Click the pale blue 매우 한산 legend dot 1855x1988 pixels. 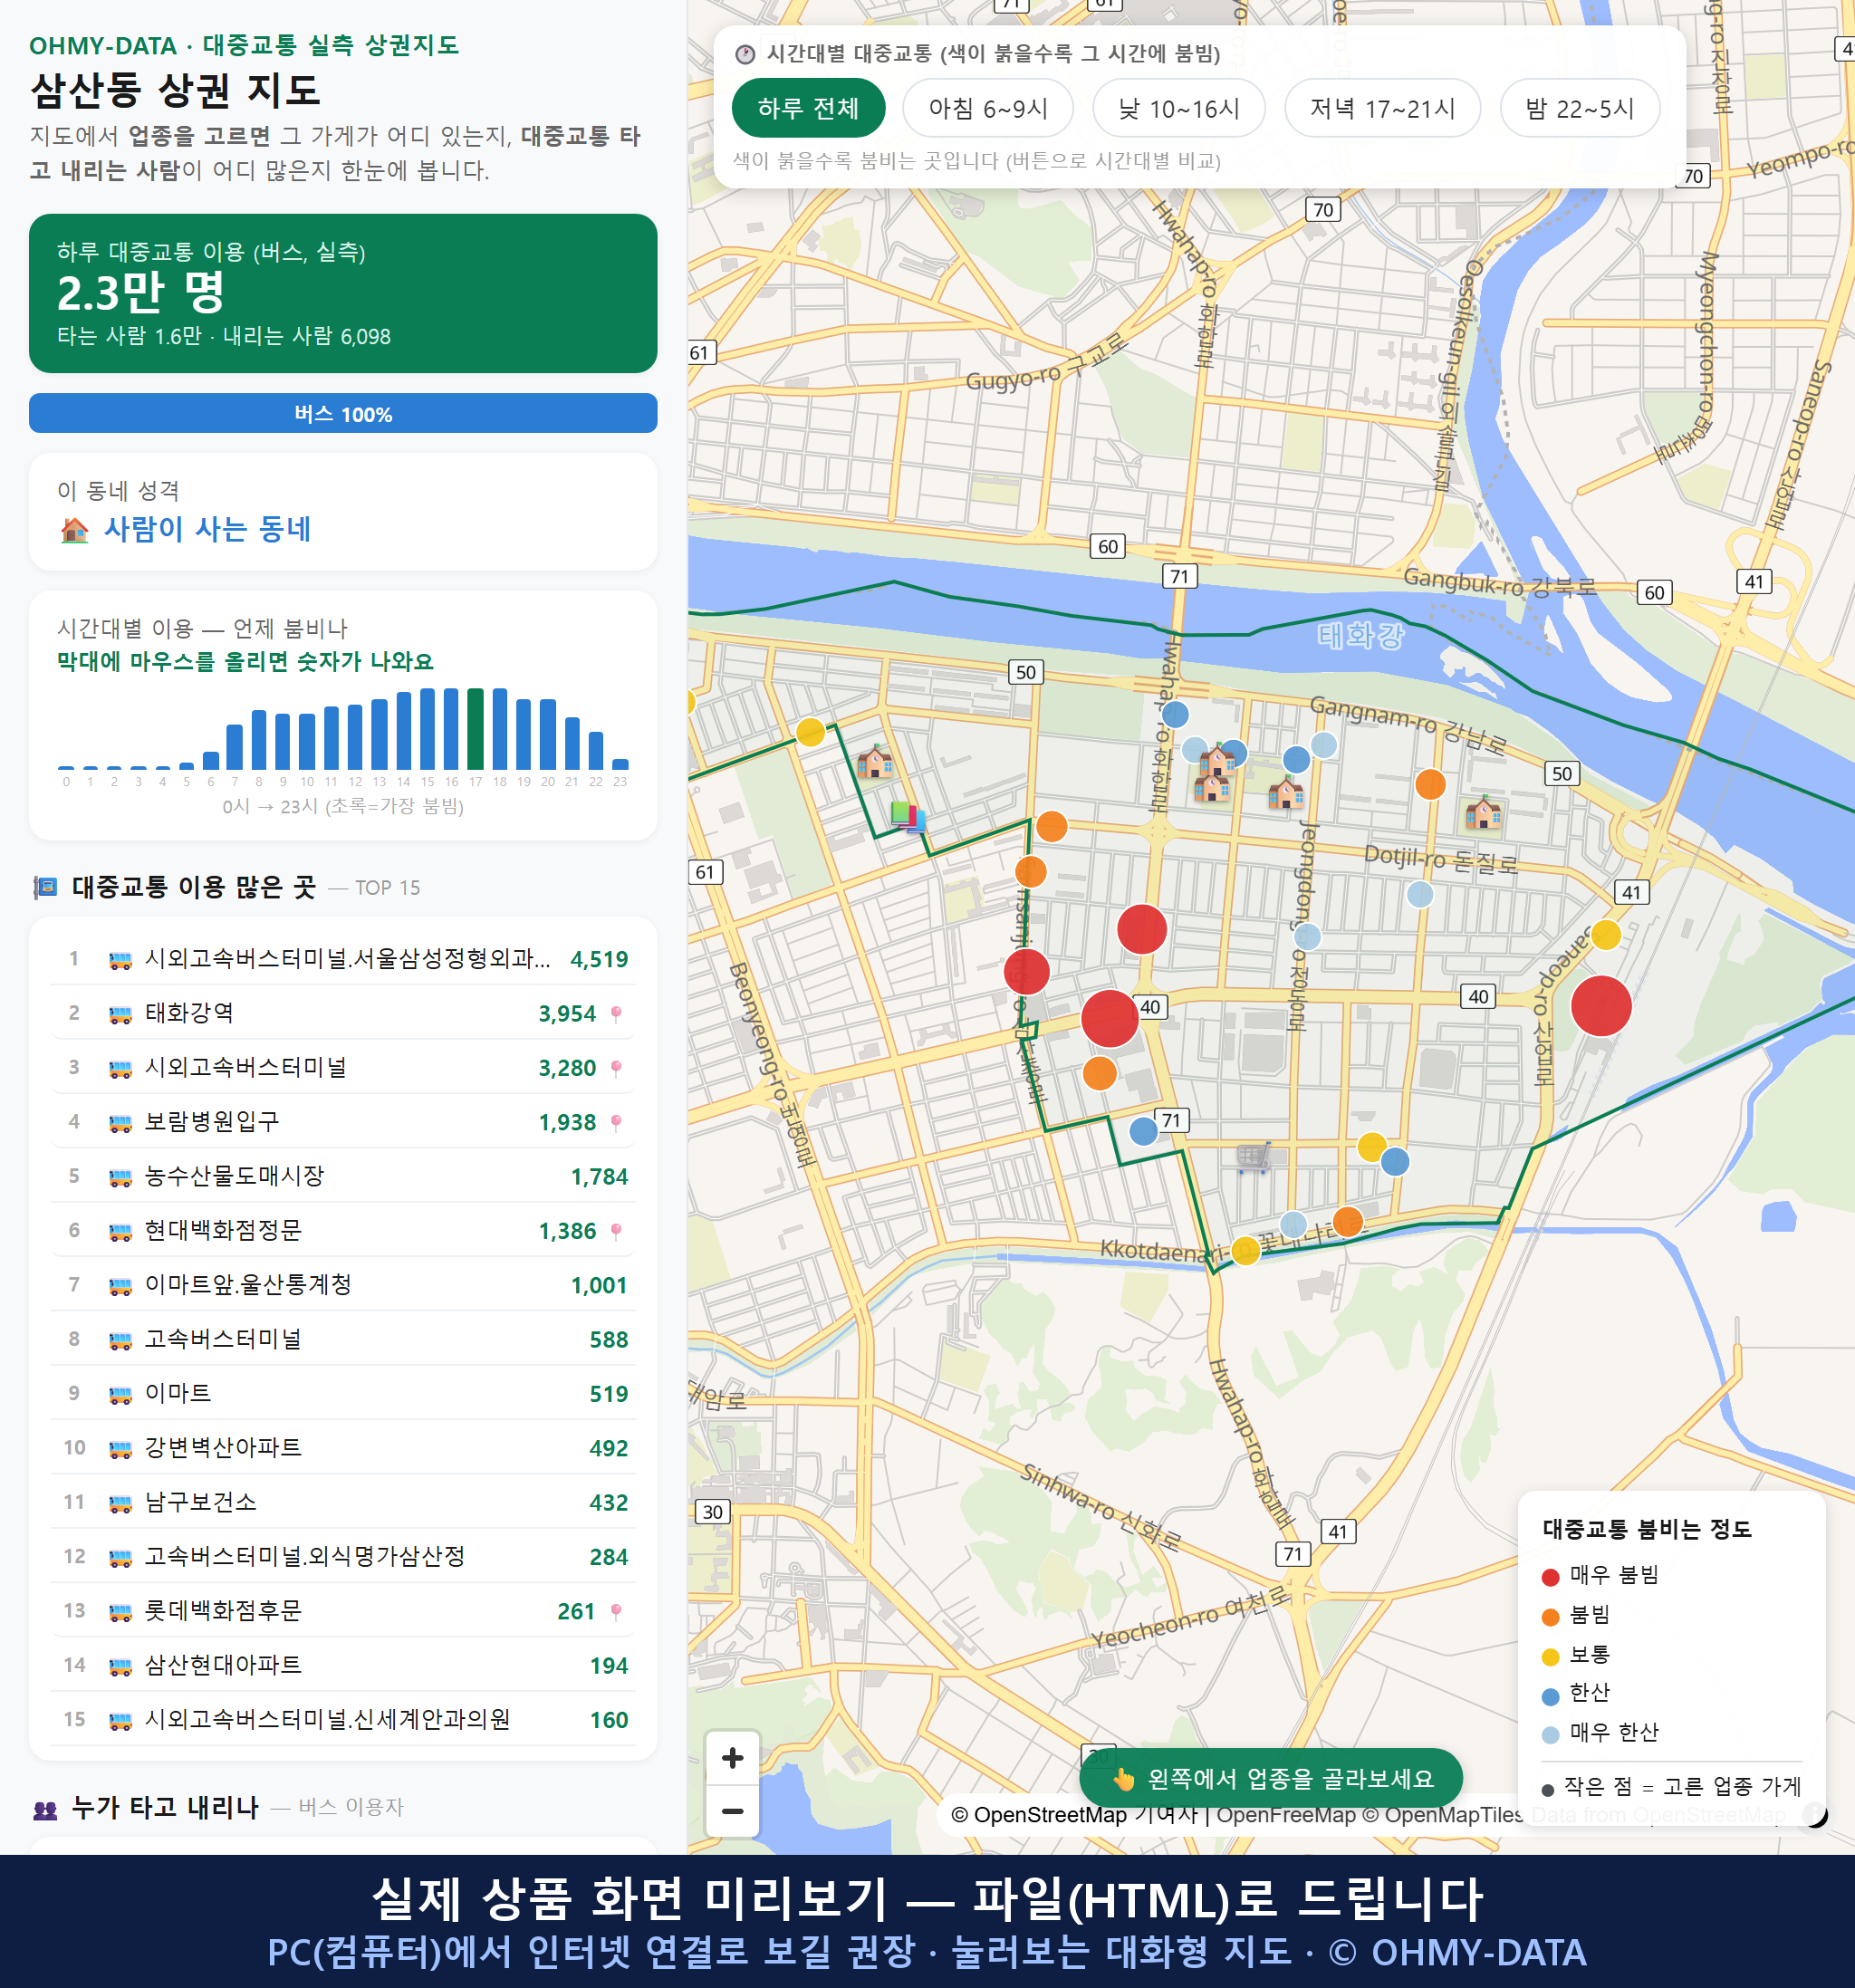click(x=1550, y=1735)
